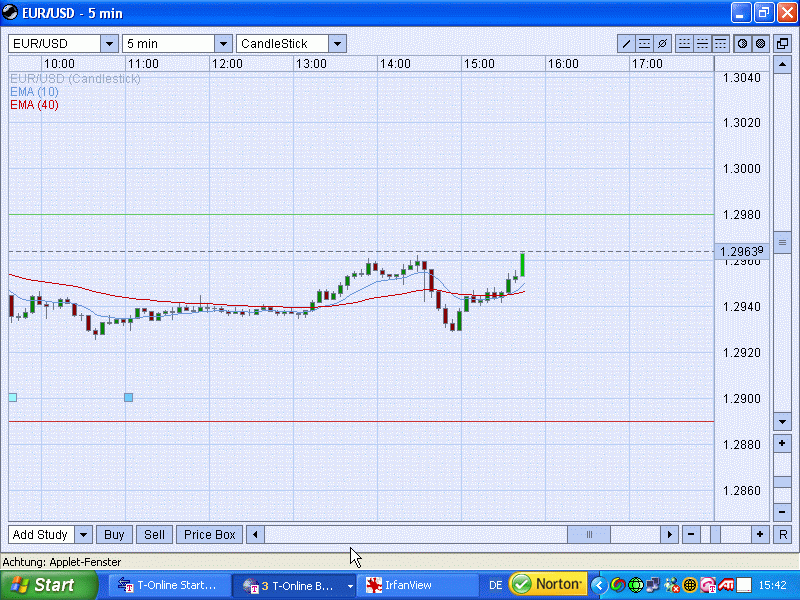Toggle the middle solid-line style button
Image resolution: width=800 pixels, height=600 pixels.
click(702, 44)
